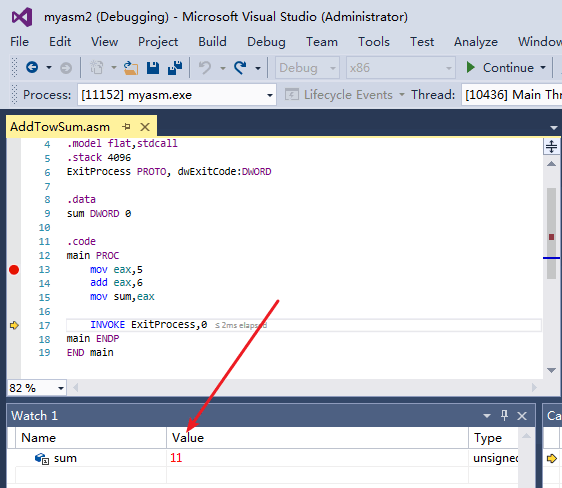Click the Navigate Backward arrow icon
This screenshot has width=562, height=488.
32,67
